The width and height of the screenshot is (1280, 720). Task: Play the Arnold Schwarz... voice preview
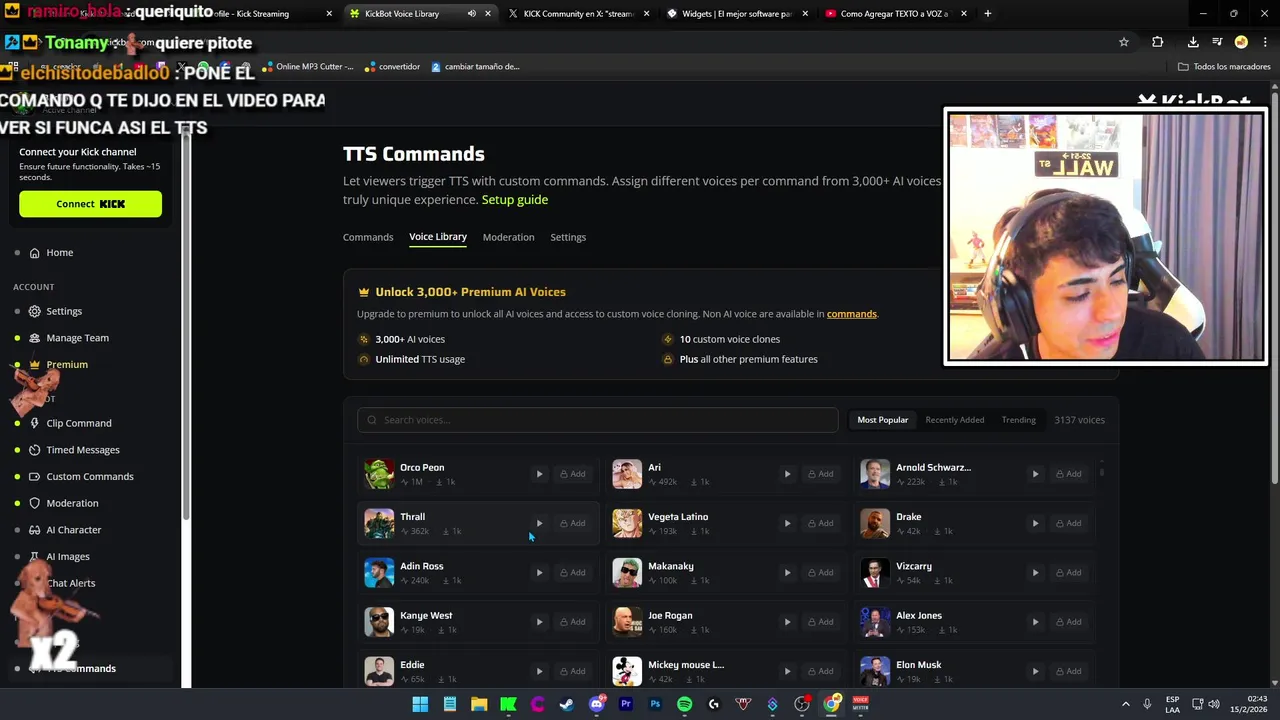tap(1035, 474)
